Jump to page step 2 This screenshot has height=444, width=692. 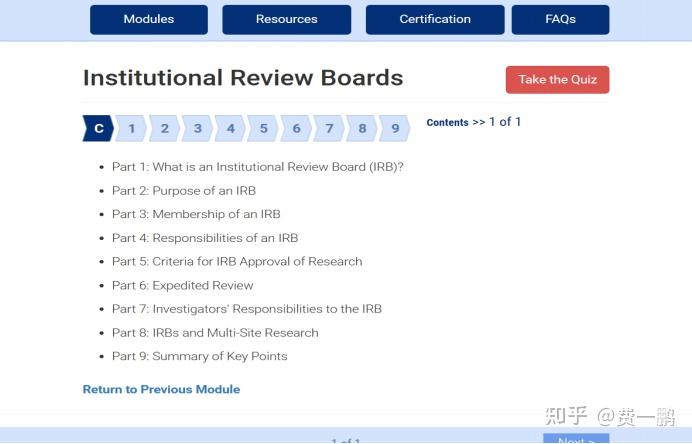click(165, 128)
